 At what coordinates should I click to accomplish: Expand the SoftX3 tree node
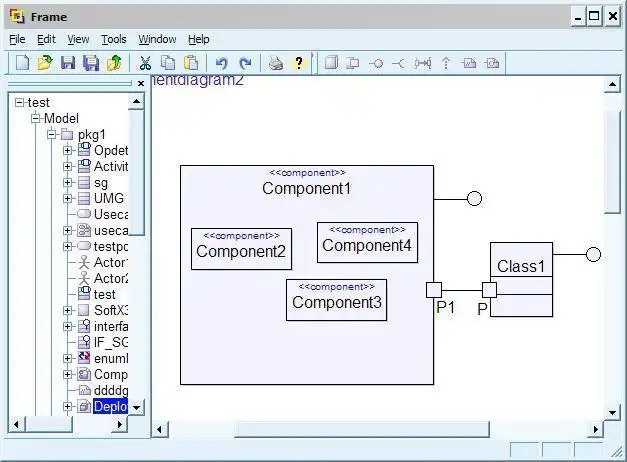point(68,310)
